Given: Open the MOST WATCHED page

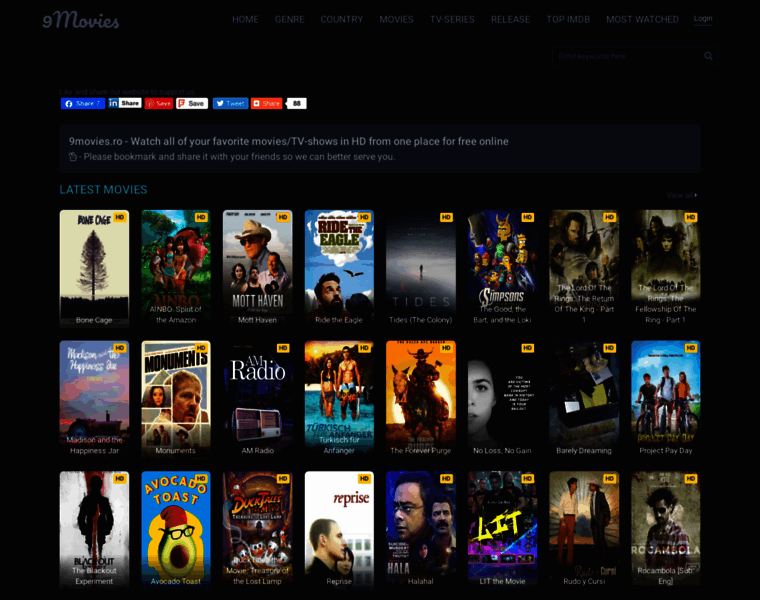Looking at the screenshot, I should pyautogui.click(x=642, y=19).
